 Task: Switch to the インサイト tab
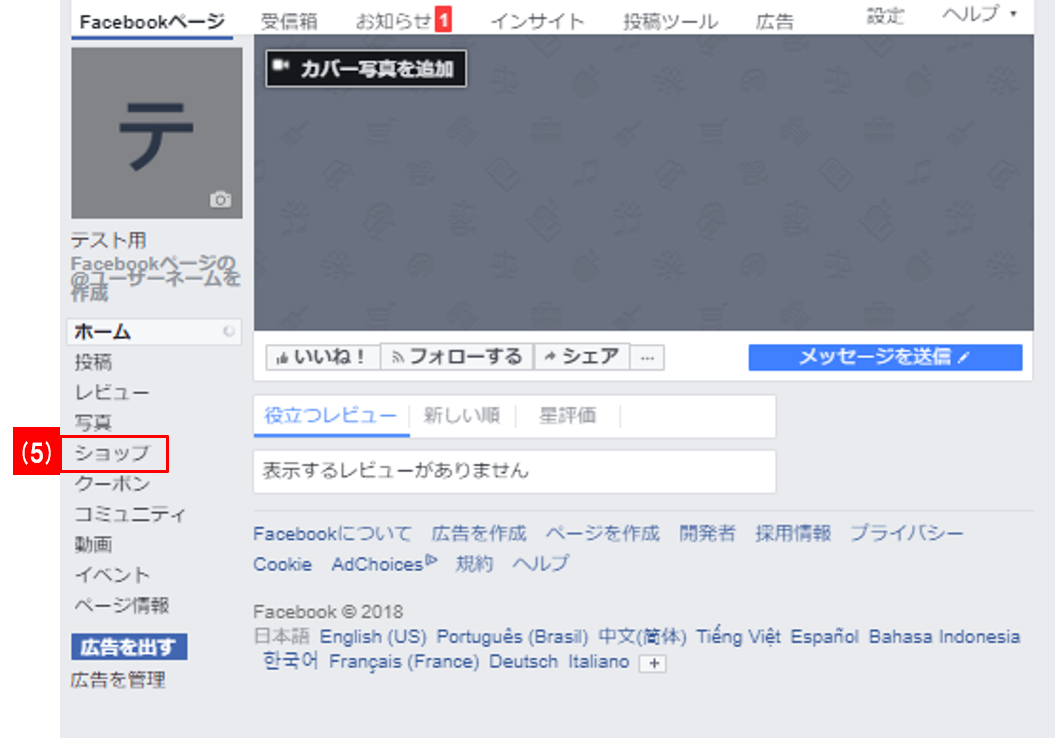tap(537, 21)
